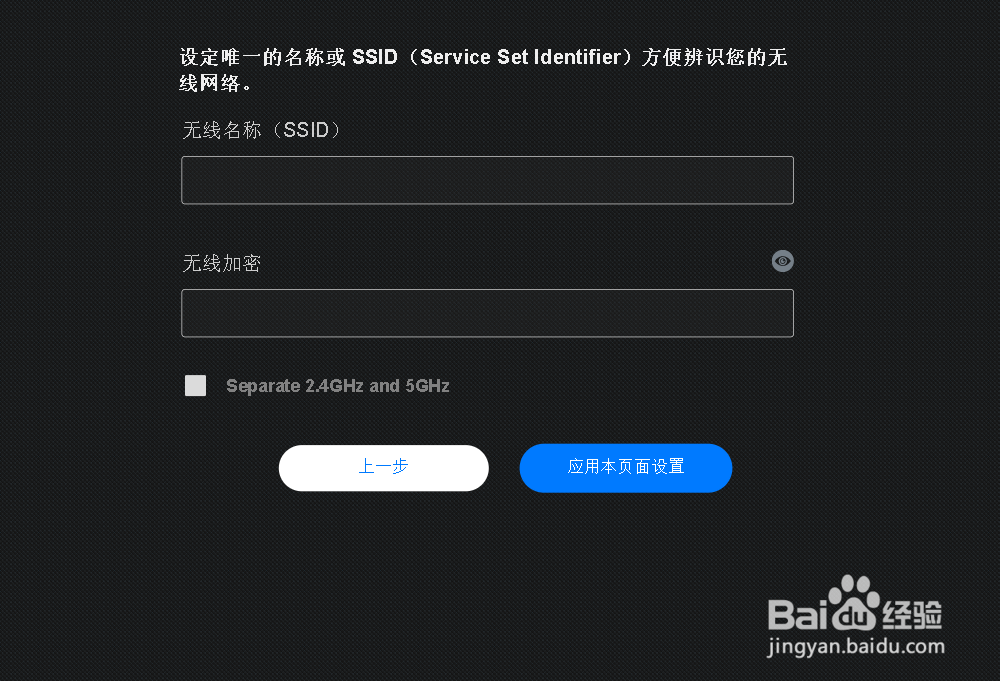Click the '2.4GHz' word beside the checkbox
Image resolution: width=1000 pixels, height=681 pixels.
[x=334, y=386]
